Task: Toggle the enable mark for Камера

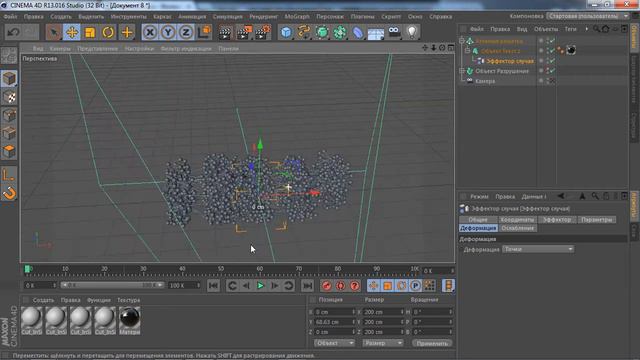Action: 551,81
